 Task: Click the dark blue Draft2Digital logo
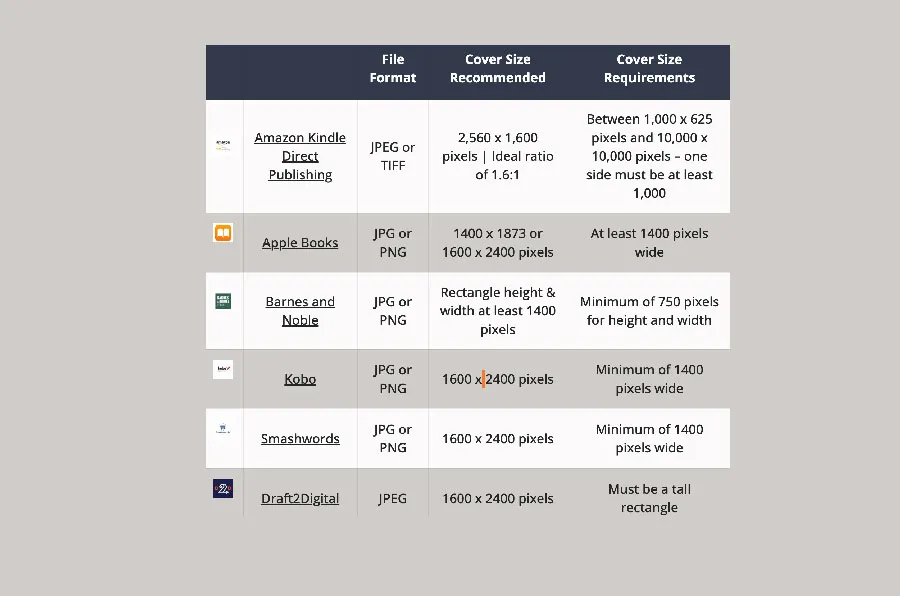tap(223, 489)
